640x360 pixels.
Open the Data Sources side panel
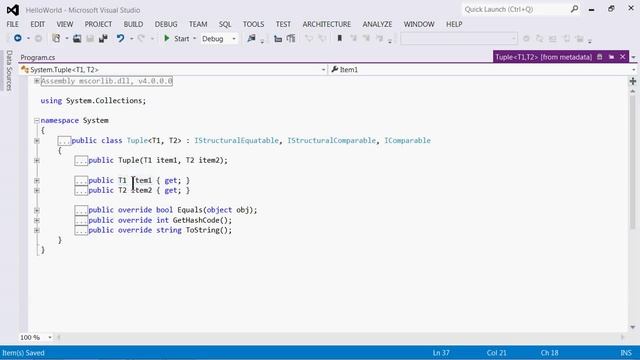(9, 70)
